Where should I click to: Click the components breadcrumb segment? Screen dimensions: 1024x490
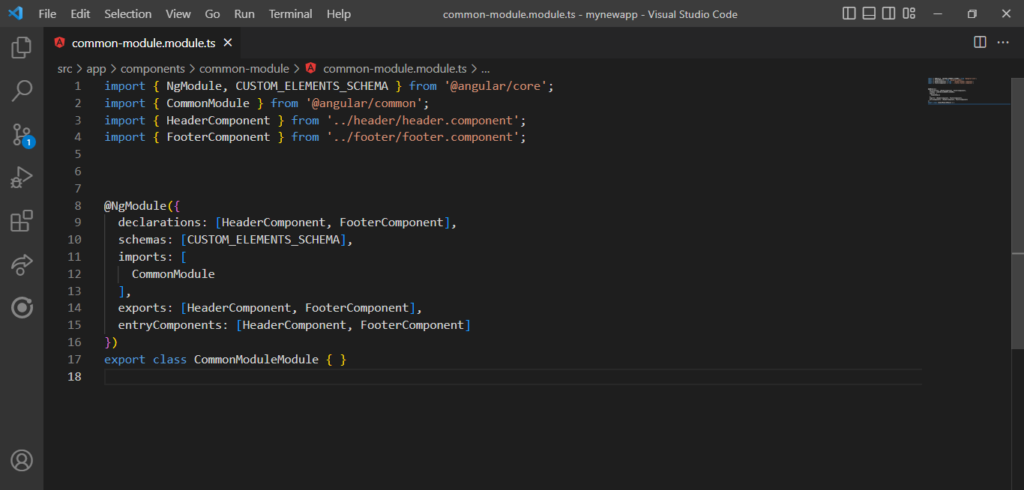(153, 69)
